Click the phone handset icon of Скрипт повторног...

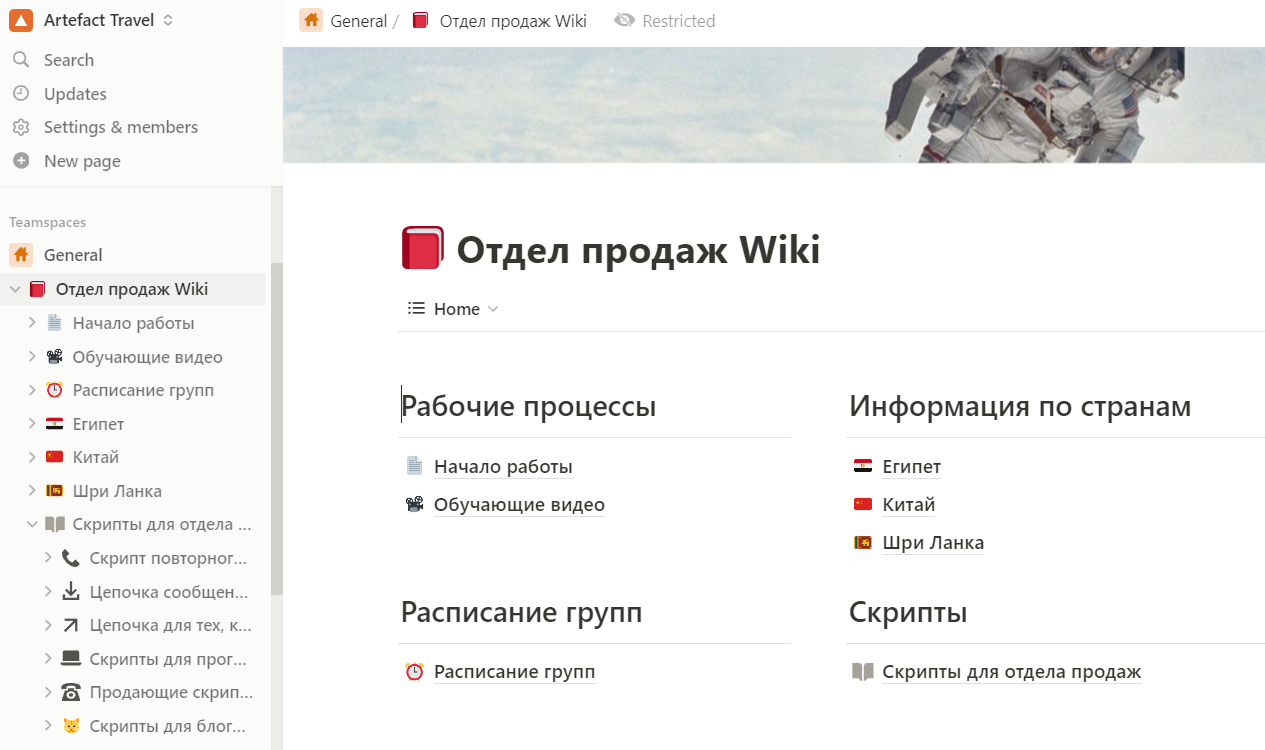(71, 558)
